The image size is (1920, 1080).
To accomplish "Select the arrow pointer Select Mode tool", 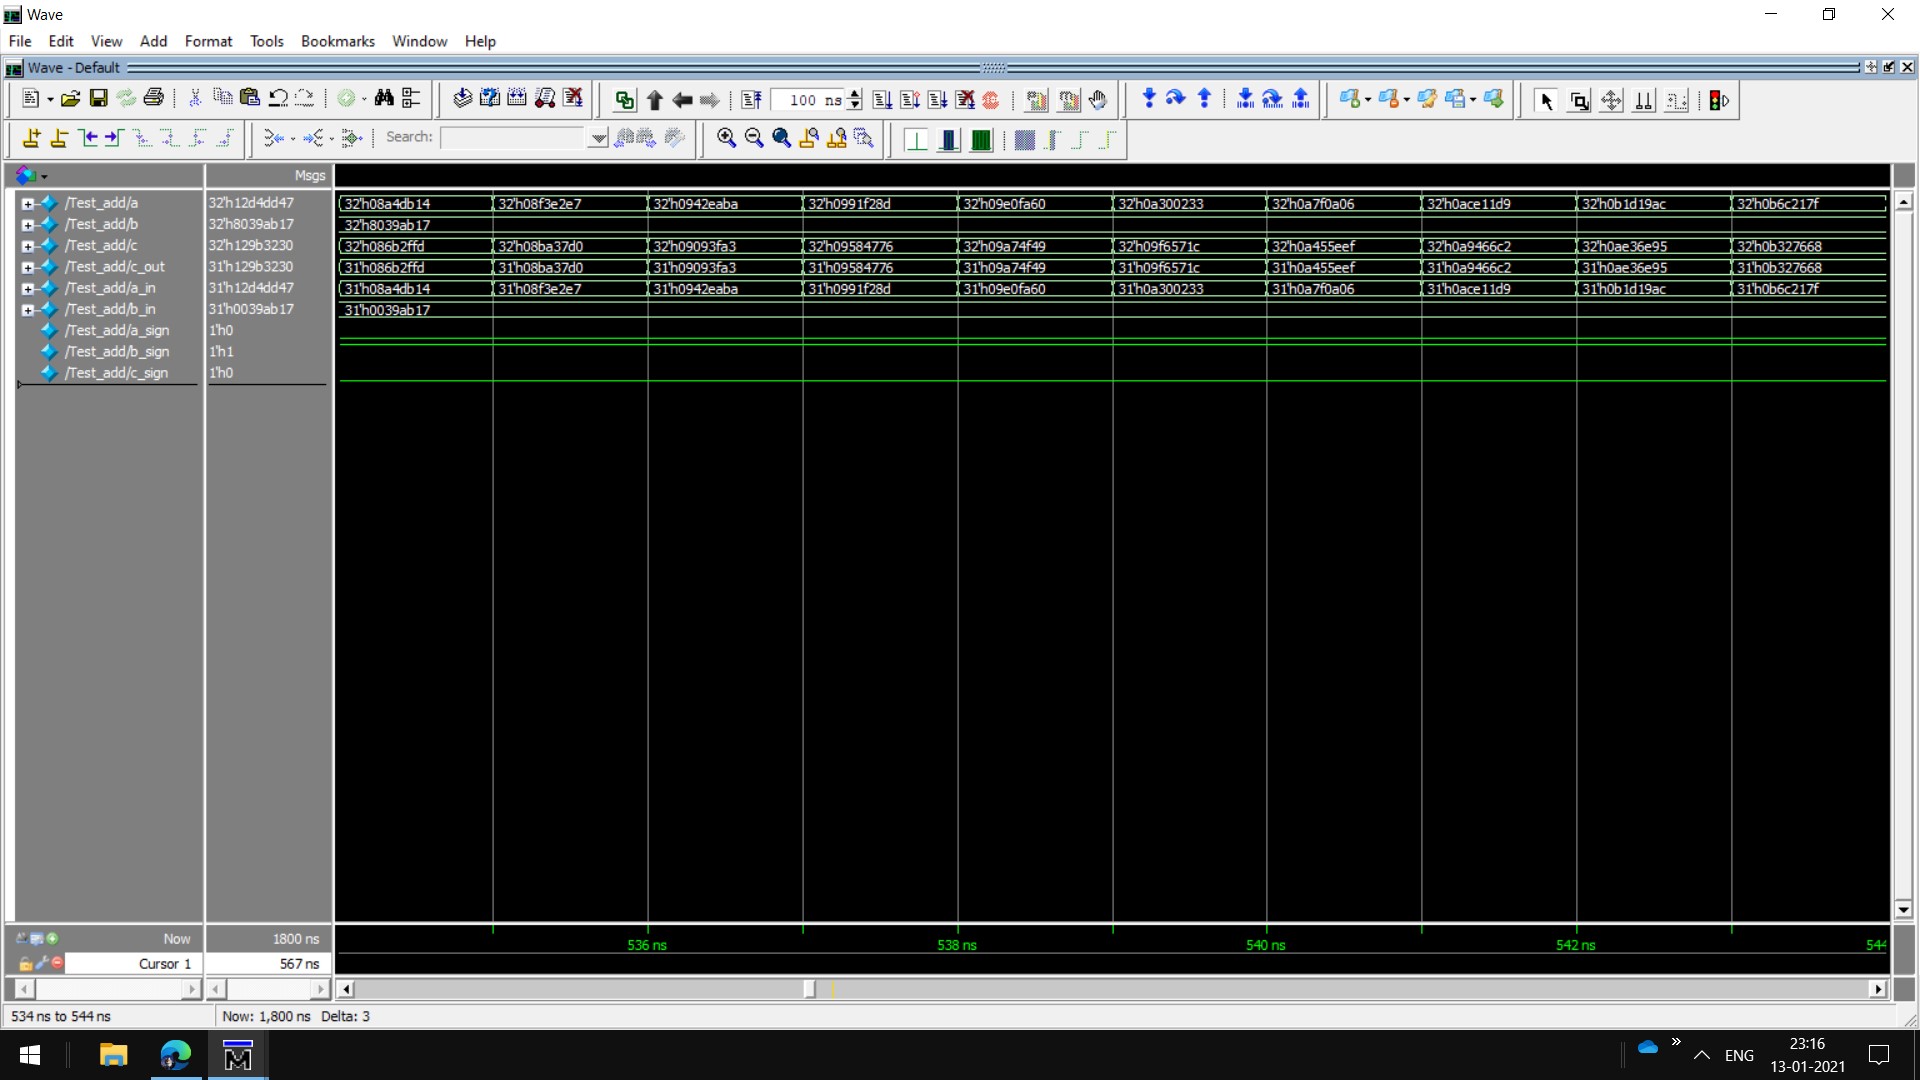I will 1546,101.
